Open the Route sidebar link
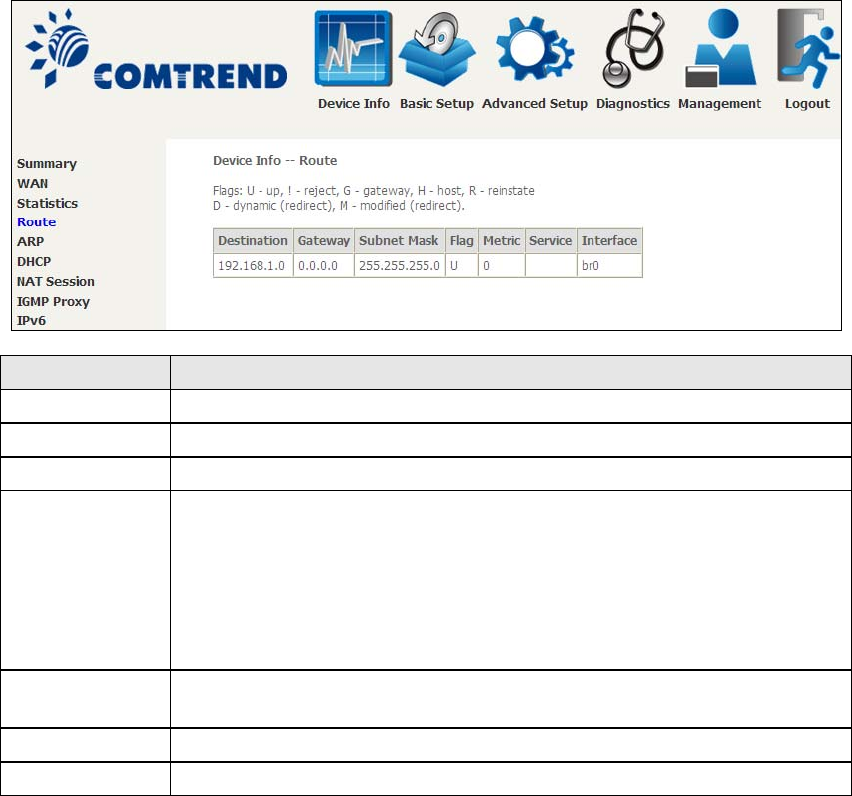This screenshot has width=852, height=796. click(x=36, y=222)
